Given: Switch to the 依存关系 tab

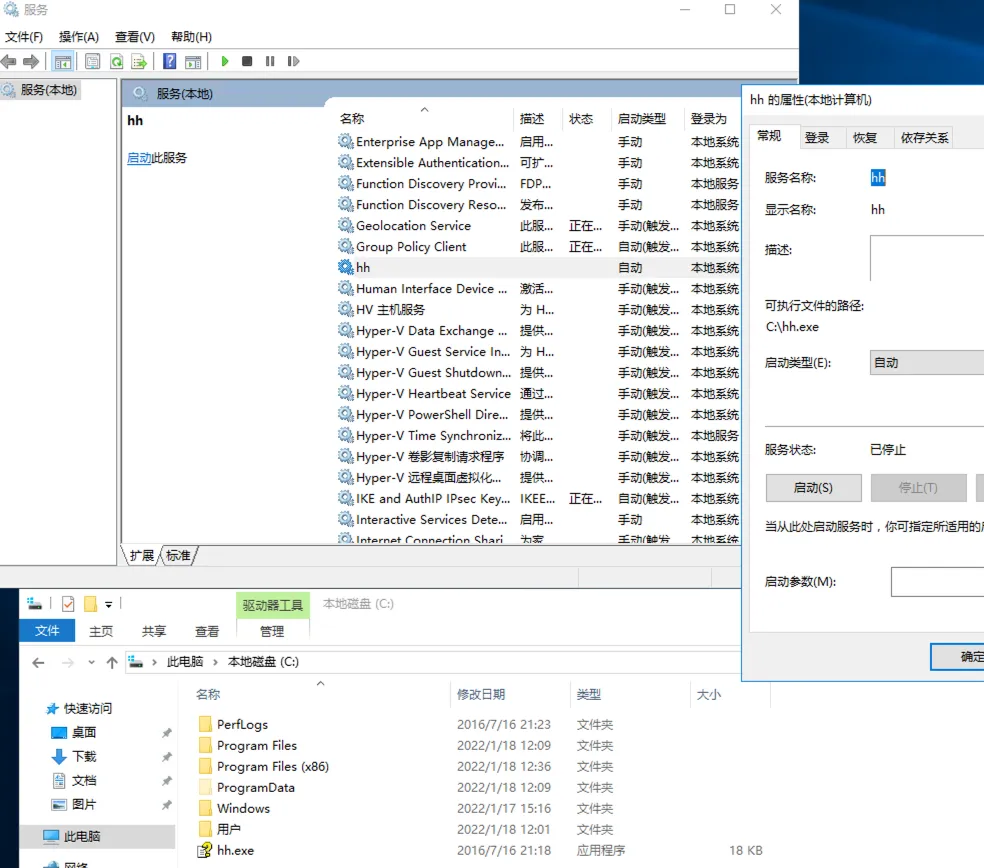Looking at the screenshot, I should [925, 138].
